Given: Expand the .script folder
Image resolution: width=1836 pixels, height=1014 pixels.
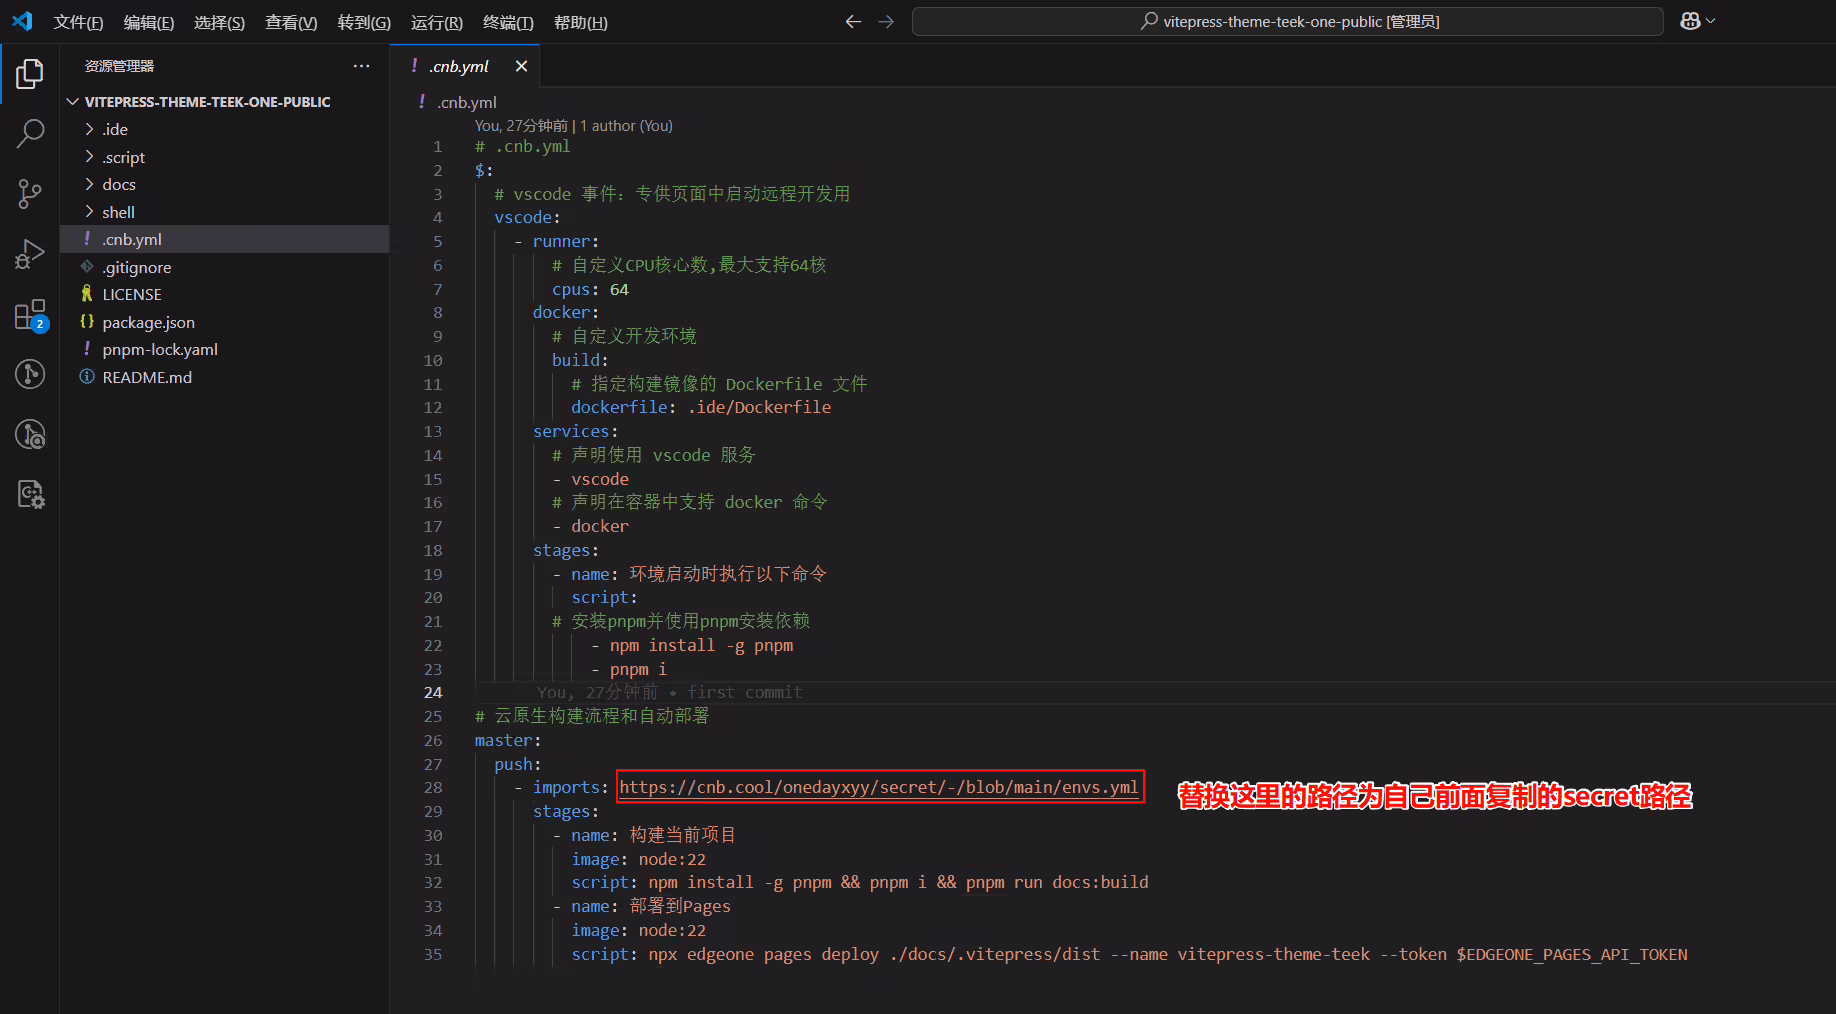Looking at the screenshot, I should pyautogui.click(x=225, y=157).
